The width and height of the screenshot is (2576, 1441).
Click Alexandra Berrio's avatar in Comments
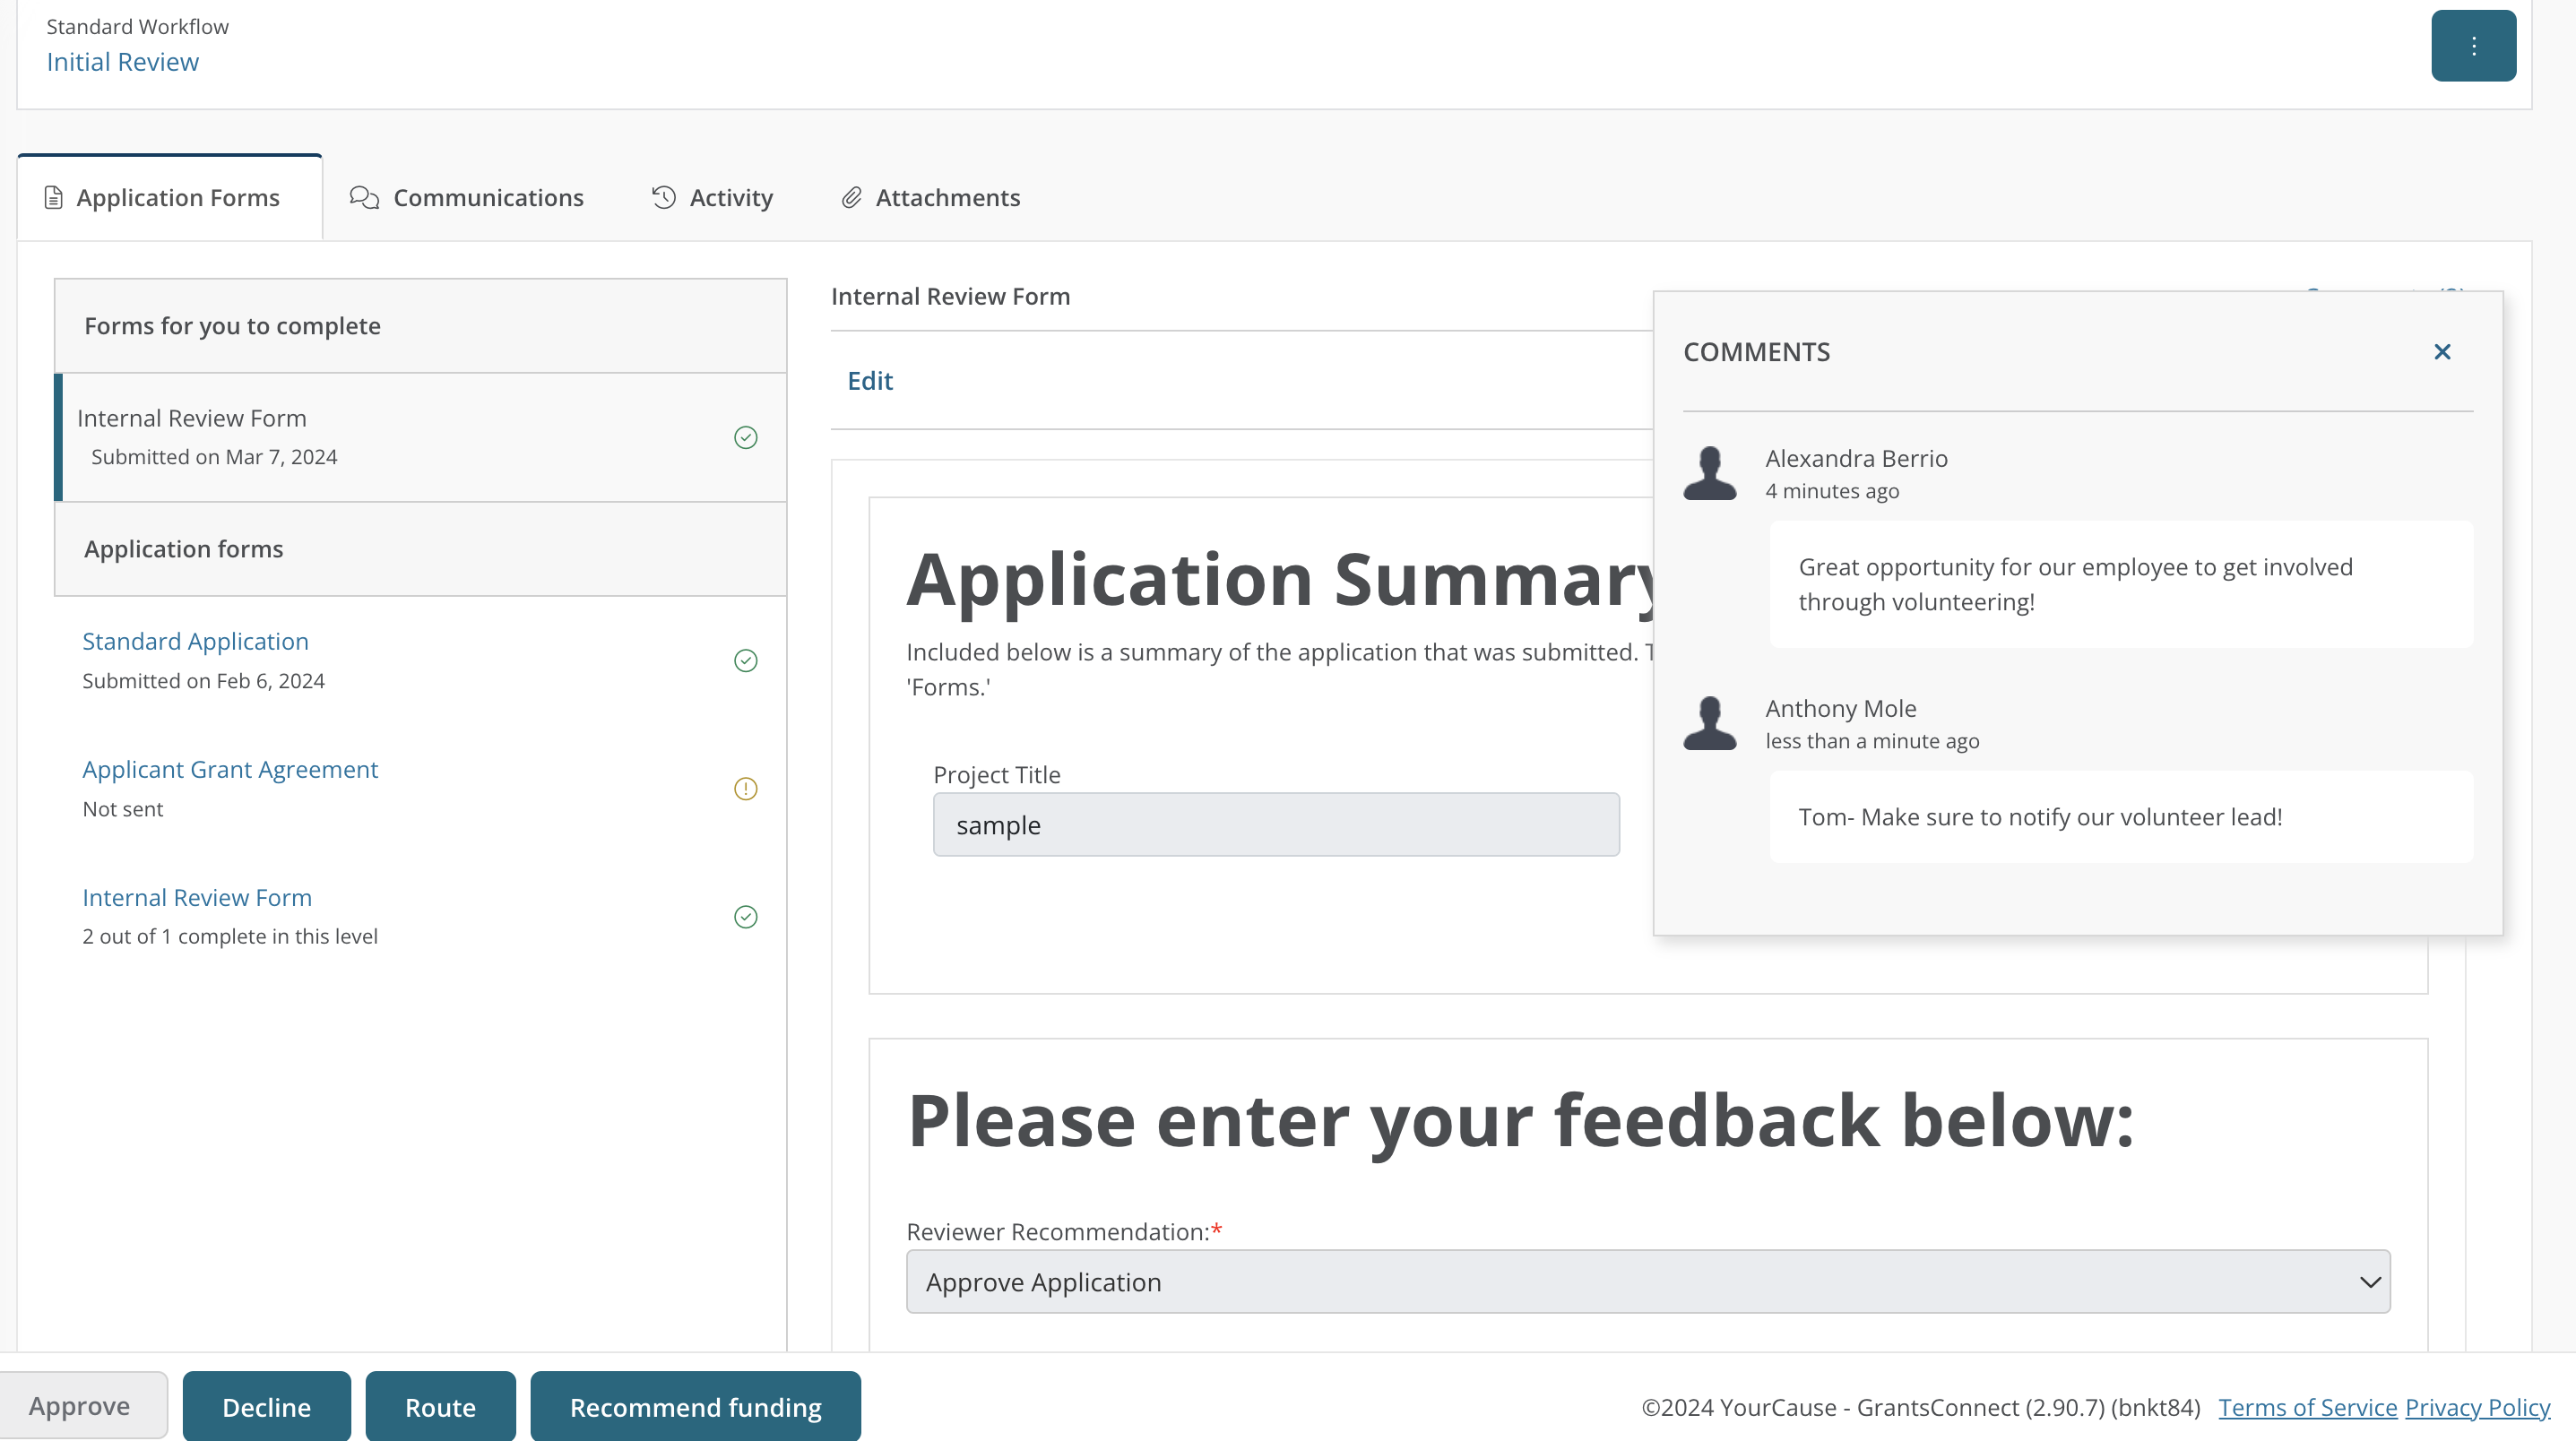[1710, 473]
